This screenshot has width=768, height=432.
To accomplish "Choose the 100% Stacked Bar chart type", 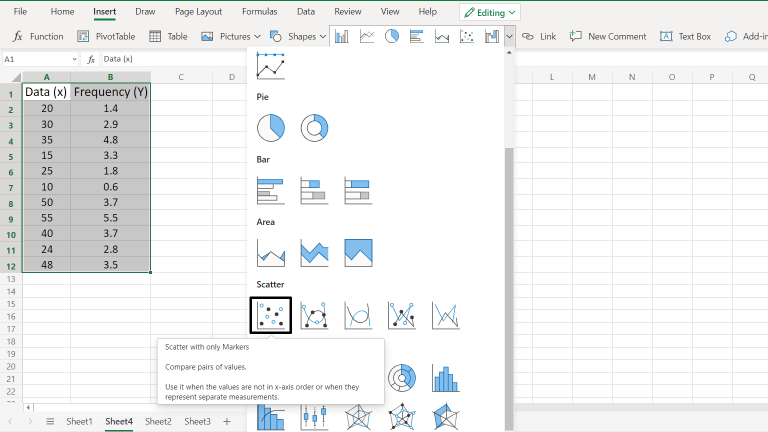I will pos(358,191).
